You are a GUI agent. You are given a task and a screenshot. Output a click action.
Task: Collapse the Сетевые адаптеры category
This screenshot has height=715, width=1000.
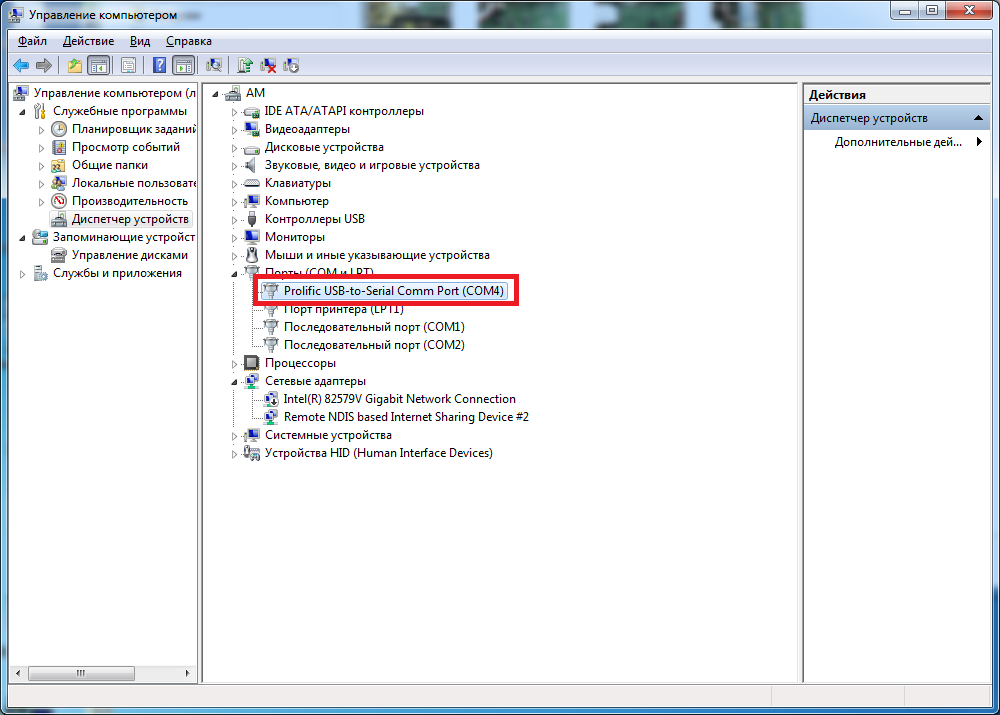coord(235,381)
